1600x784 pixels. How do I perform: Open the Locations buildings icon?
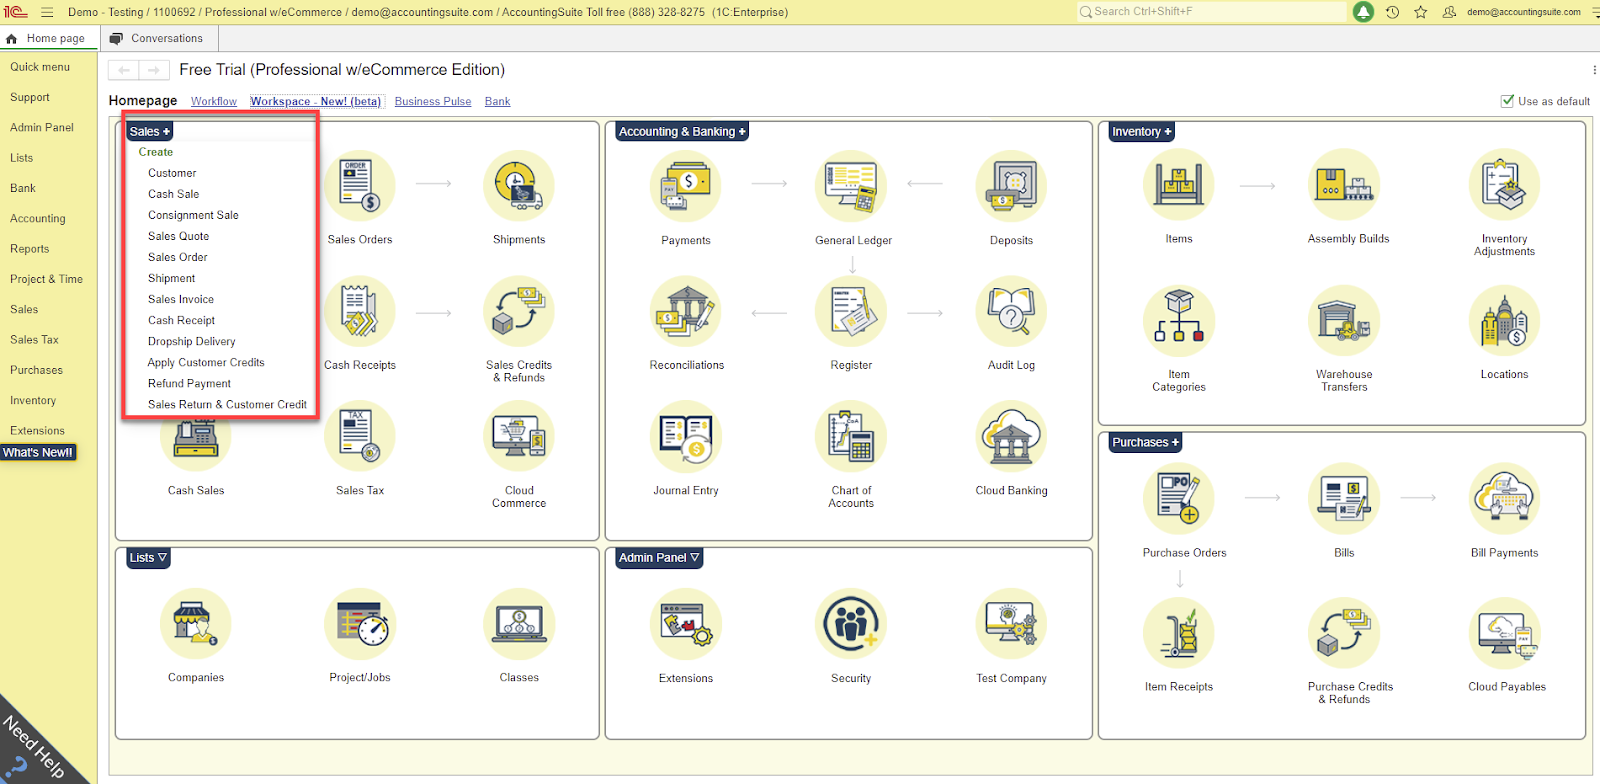coord(1504,321)
